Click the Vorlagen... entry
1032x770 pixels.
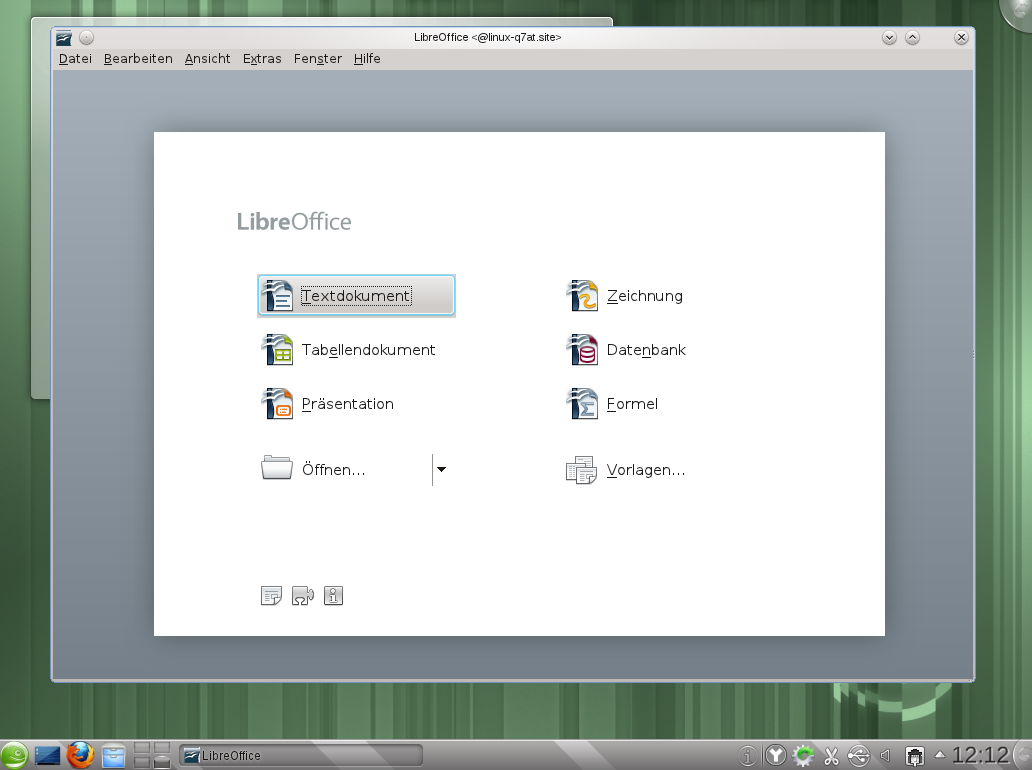coord(648,469)
